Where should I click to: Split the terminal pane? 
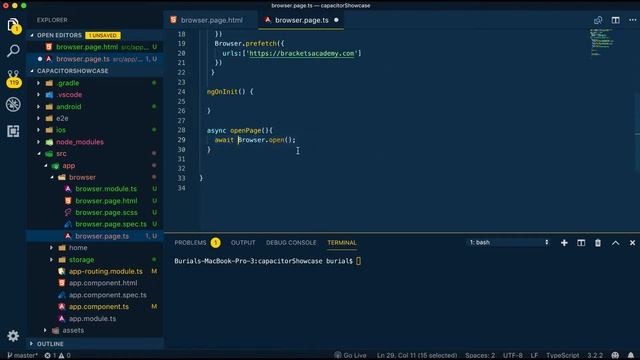tap(581, 243)
